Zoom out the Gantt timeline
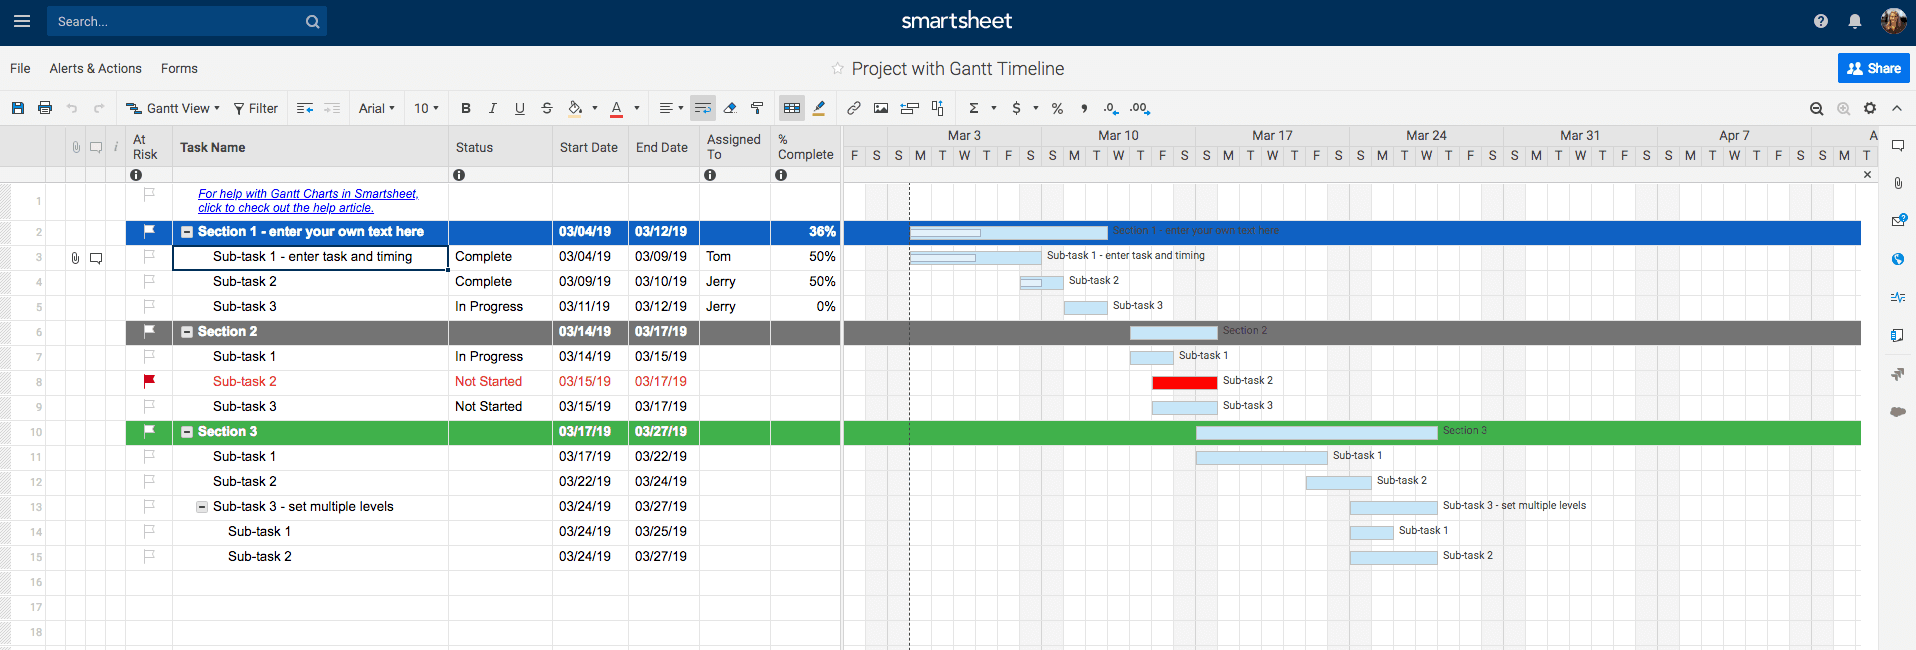This screenshot has width=1916, height=650. 1816,108
